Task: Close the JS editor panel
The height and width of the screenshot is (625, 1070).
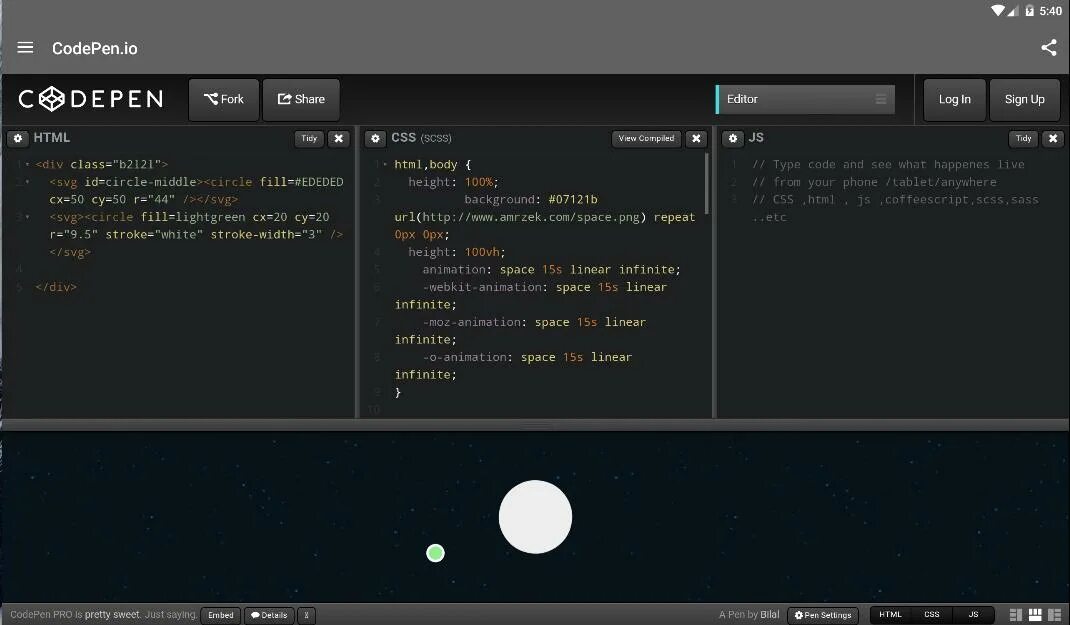Action: click(x=1053, y=139)
